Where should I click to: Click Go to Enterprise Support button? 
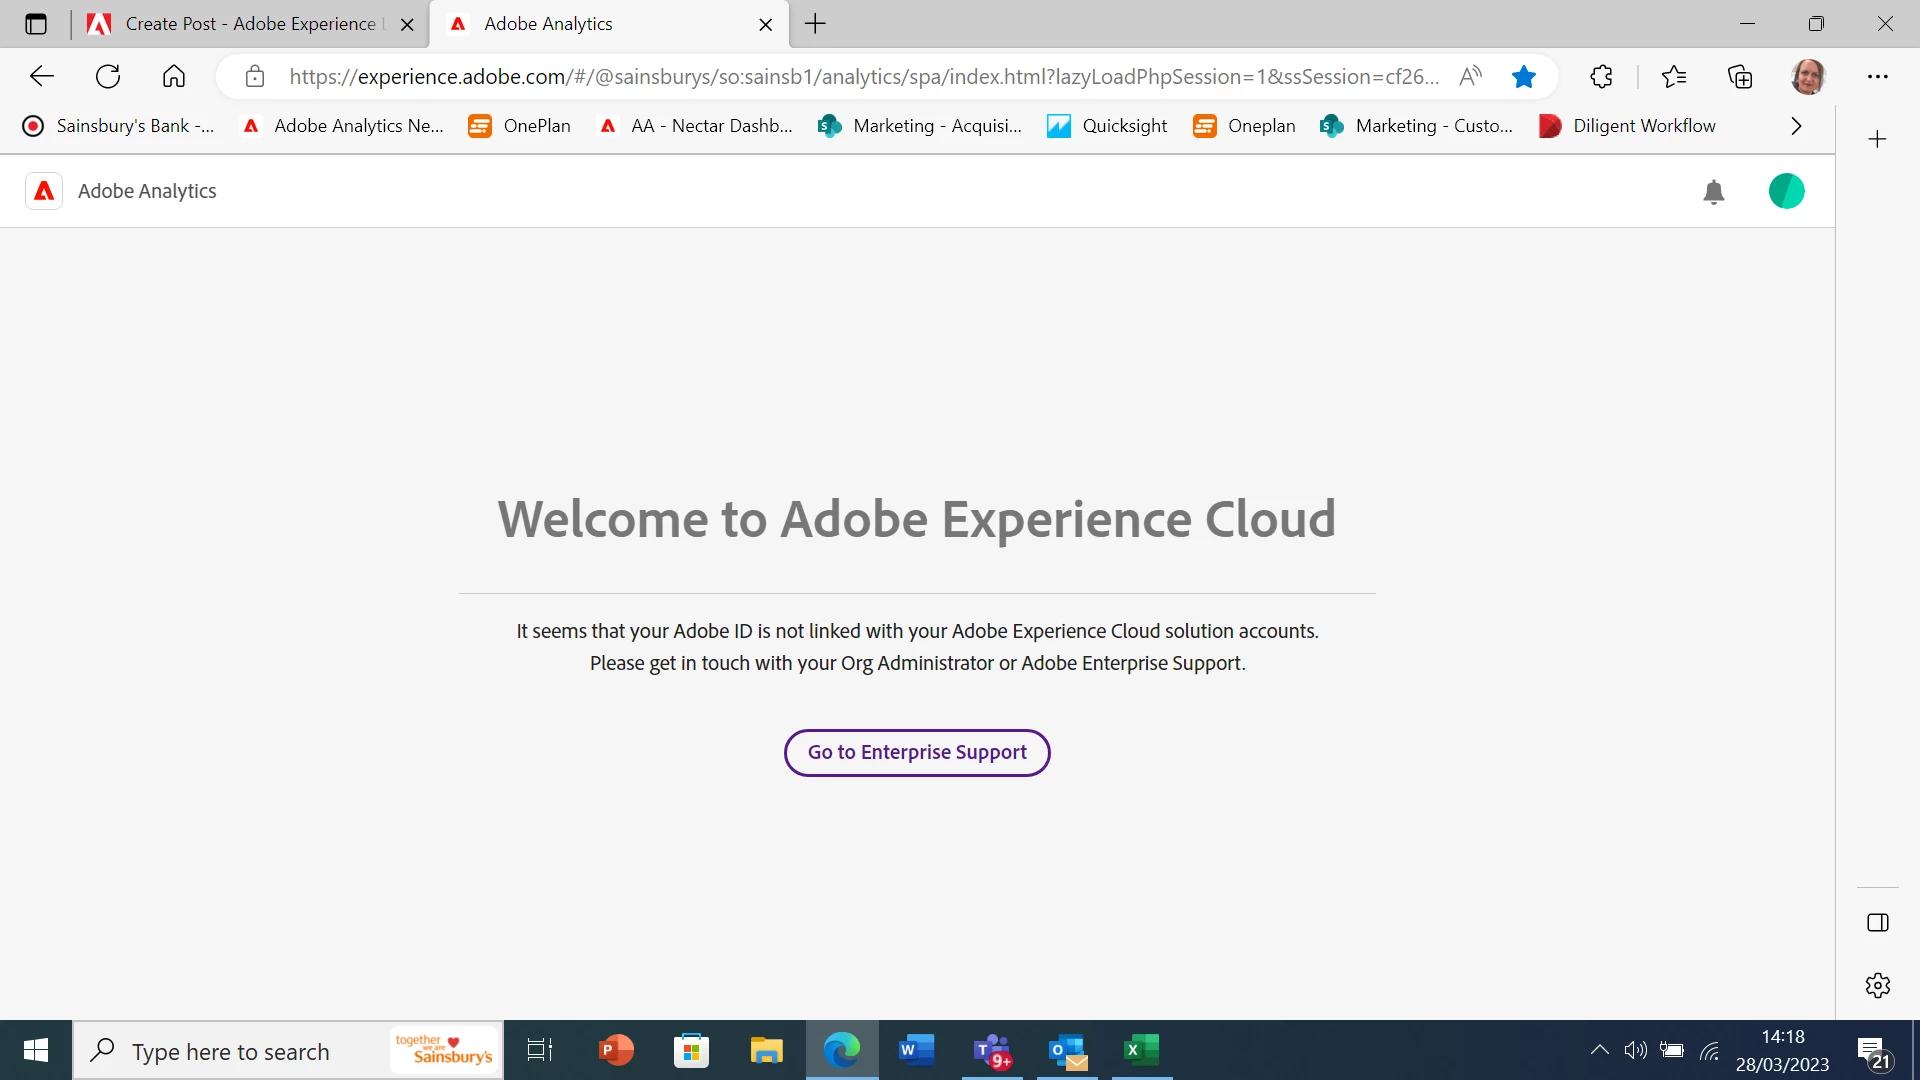[x=916, y=752]
